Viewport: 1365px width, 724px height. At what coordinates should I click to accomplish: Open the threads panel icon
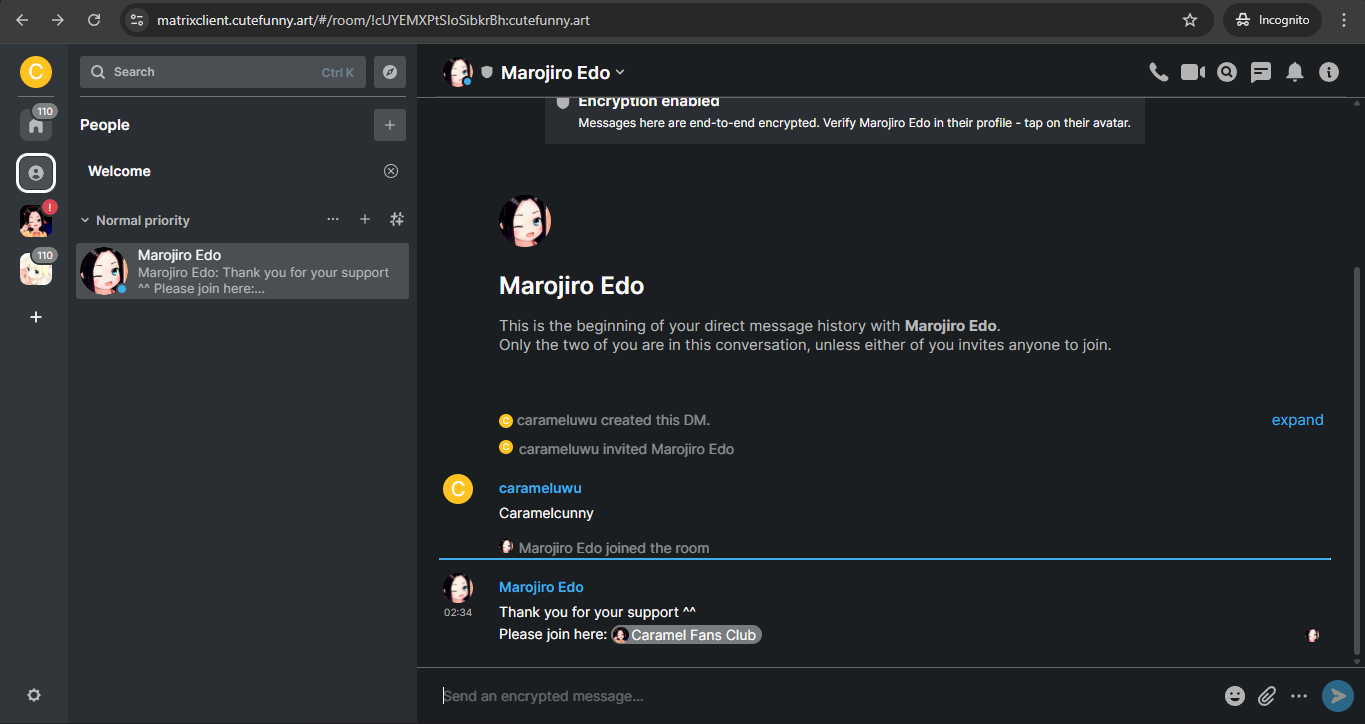pyautogui.click(x=1261, y=72)
